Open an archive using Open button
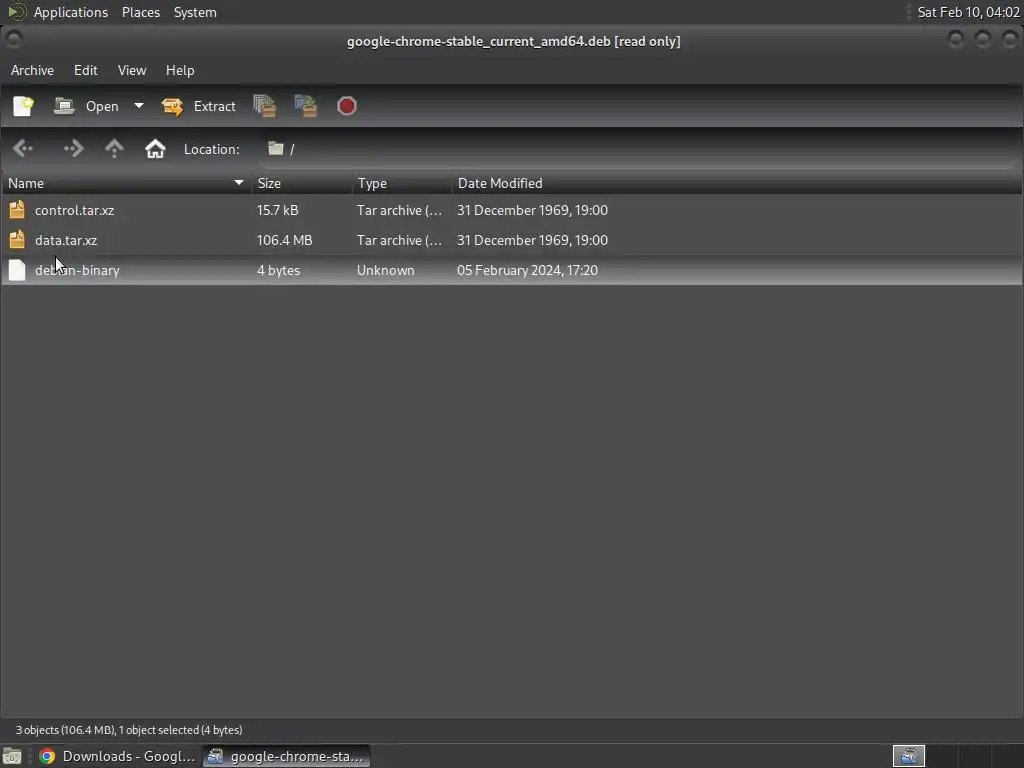The width and height of the screenshot is (1024, 768). tap(86, 106)
